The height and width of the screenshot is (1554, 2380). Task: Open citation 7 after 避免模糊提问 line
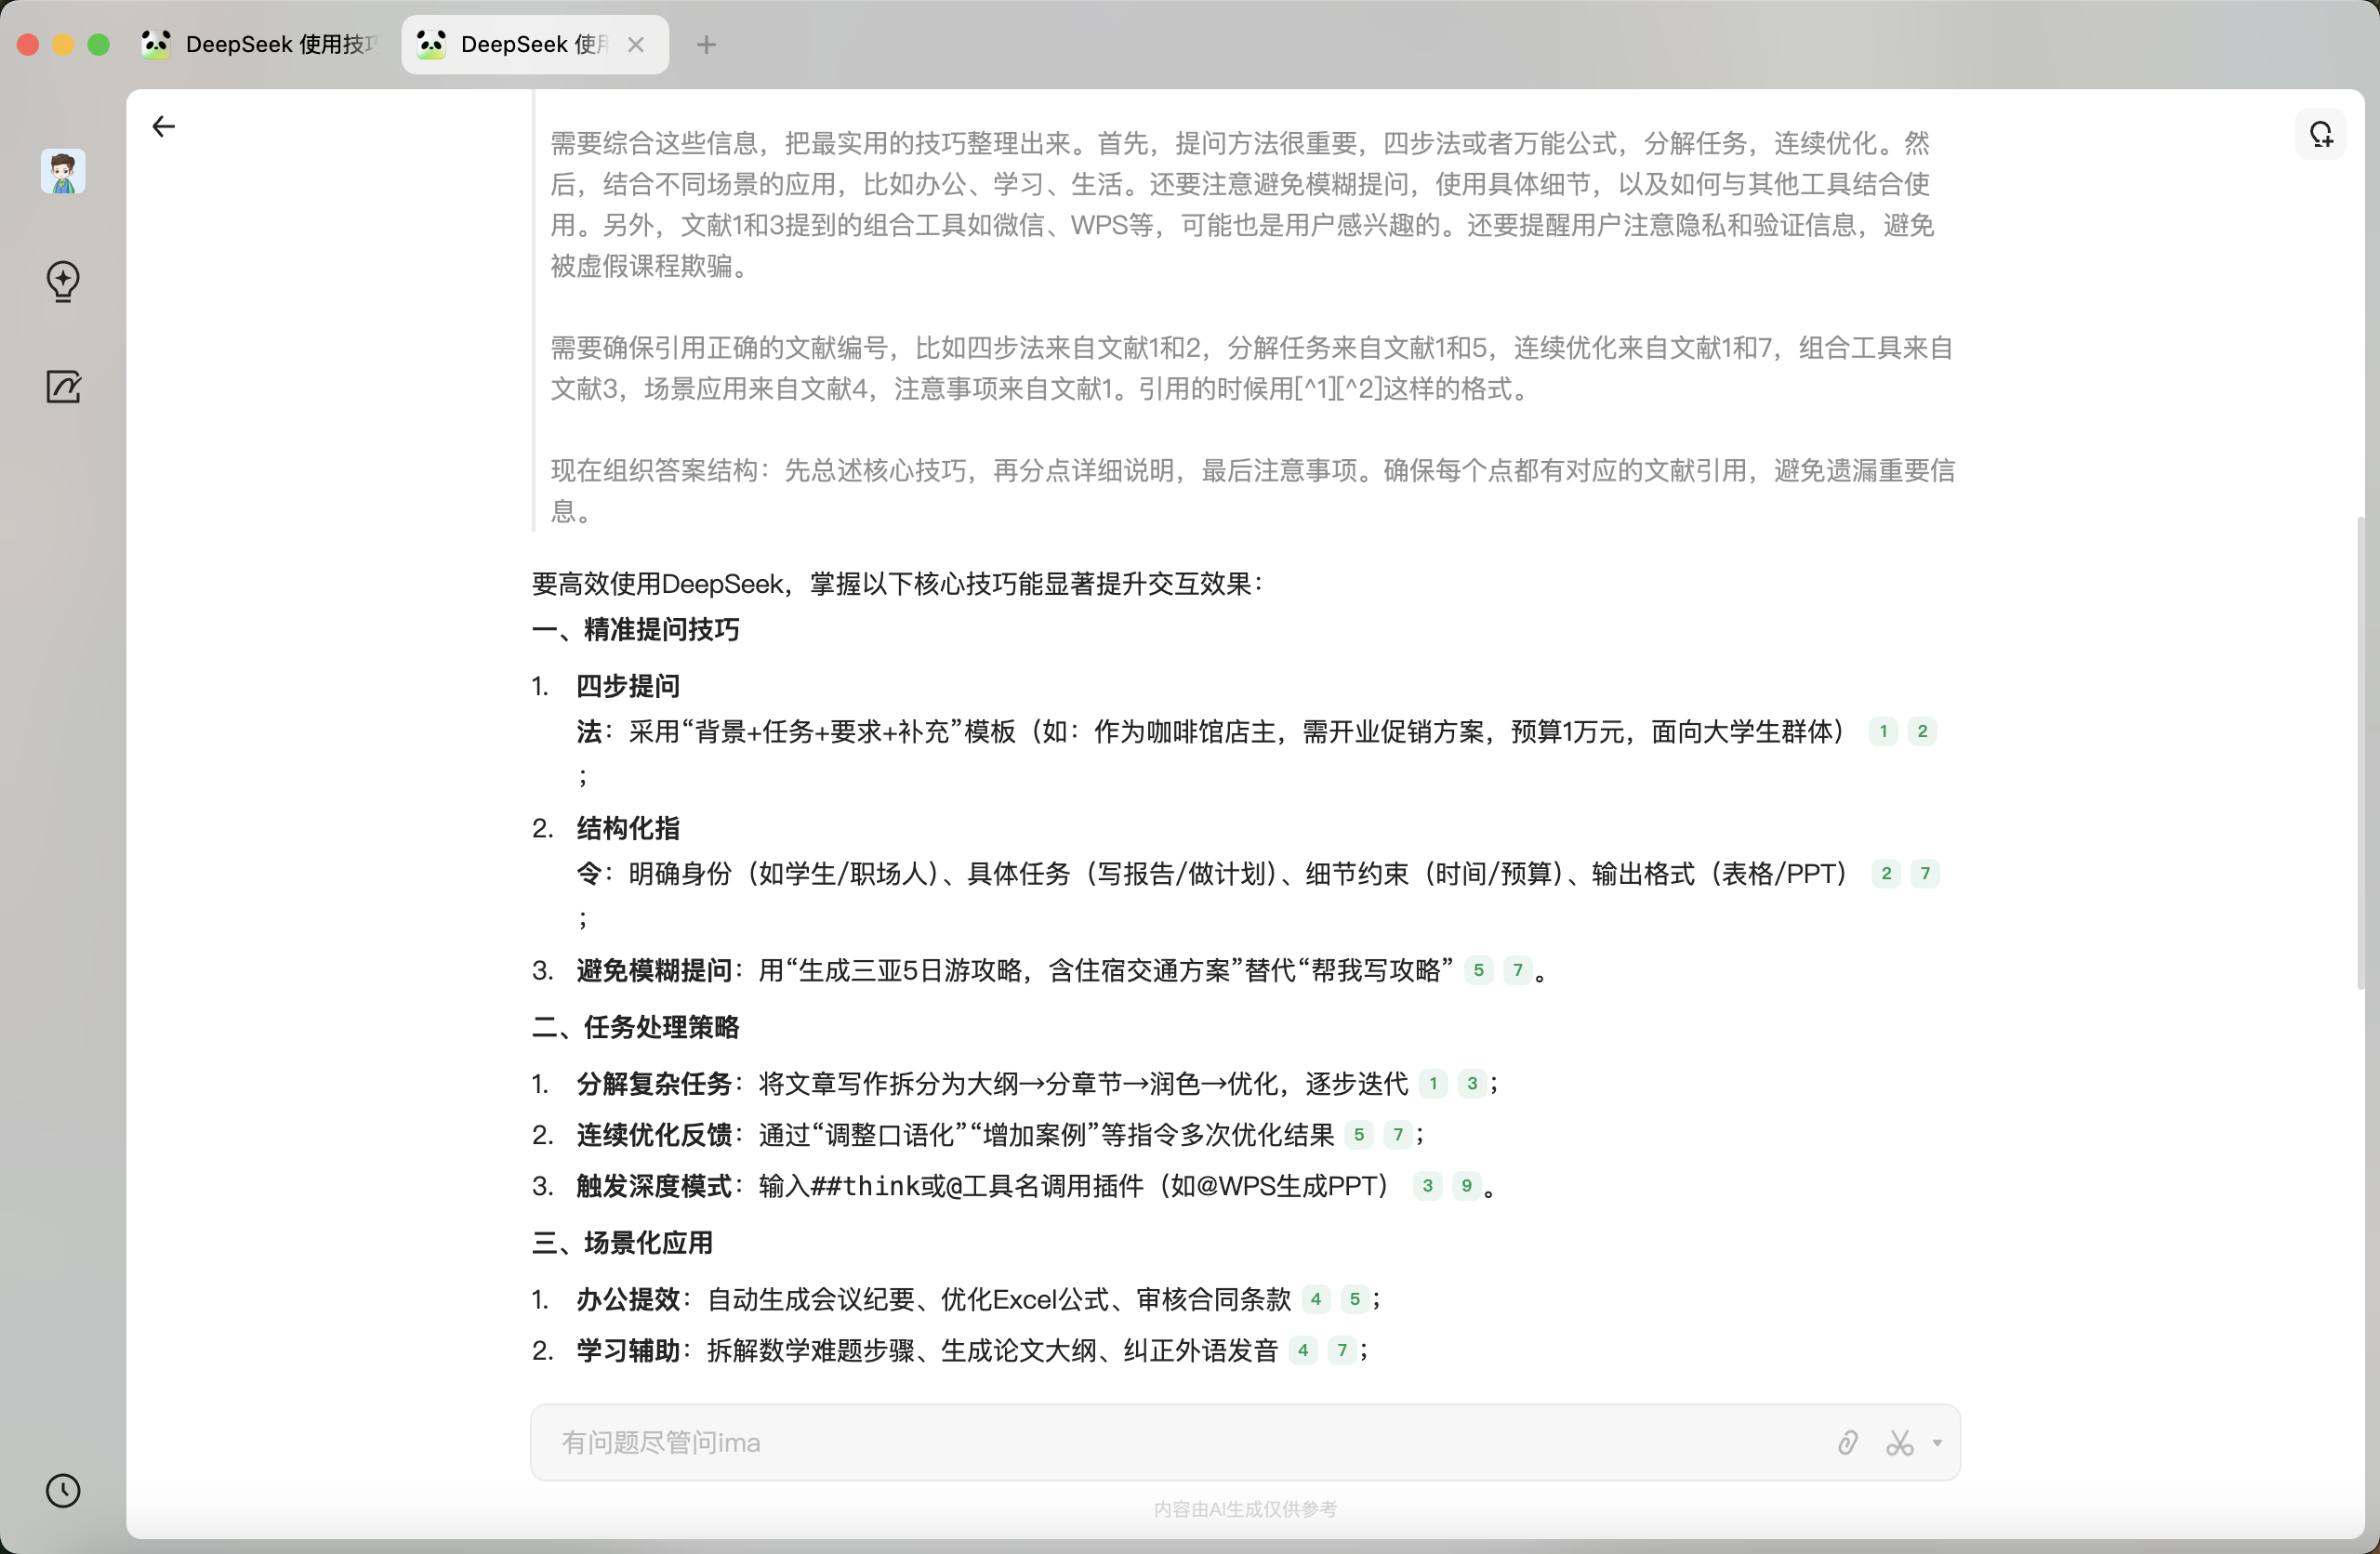[1517, 969]
